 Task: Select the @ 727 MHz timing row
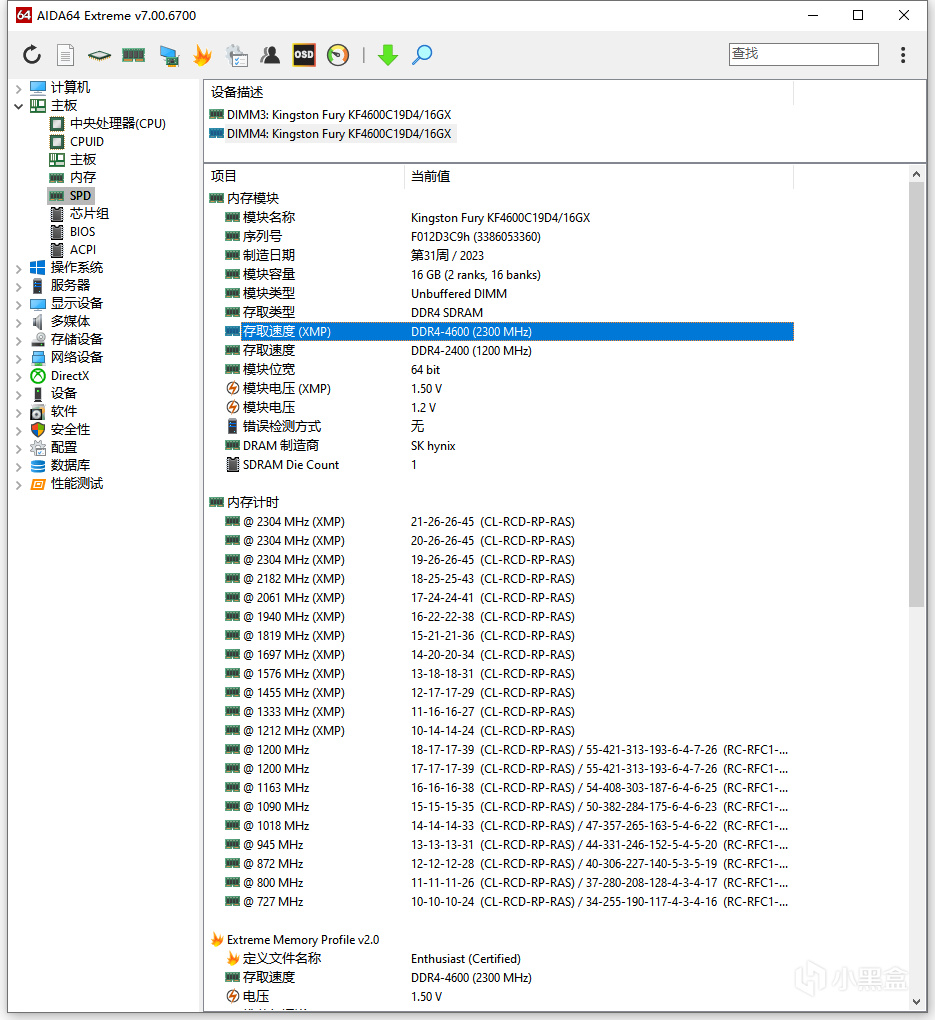[500, 902]
